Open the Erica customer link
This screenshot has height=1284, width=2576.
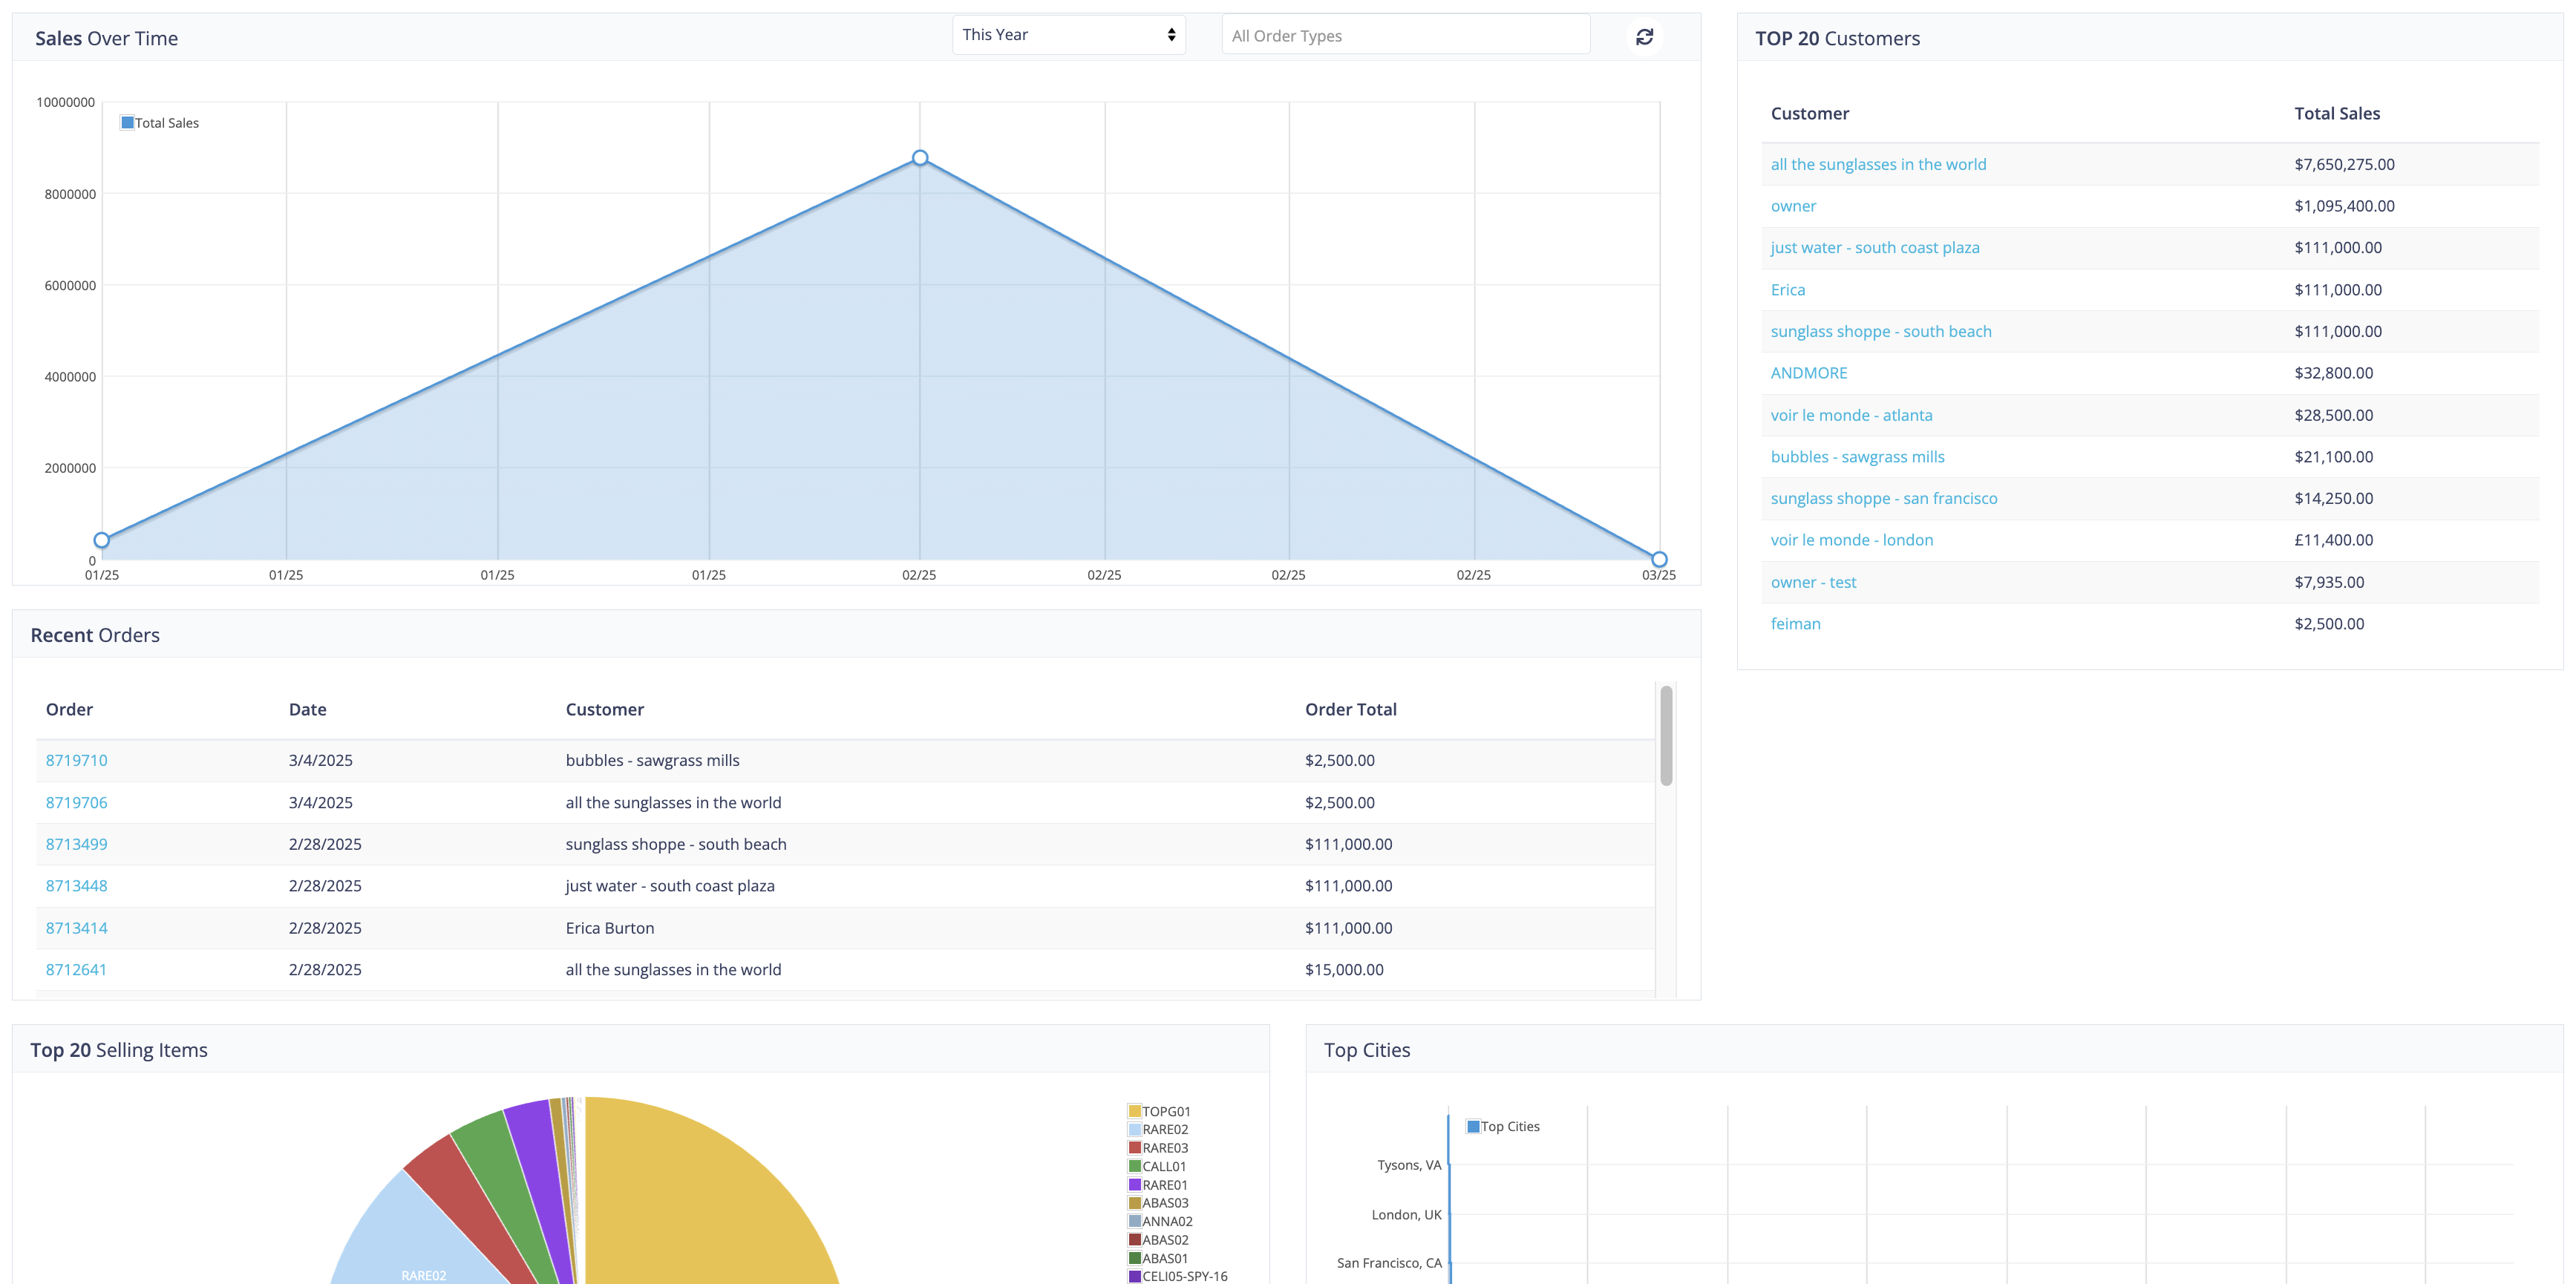(1787, 290)
